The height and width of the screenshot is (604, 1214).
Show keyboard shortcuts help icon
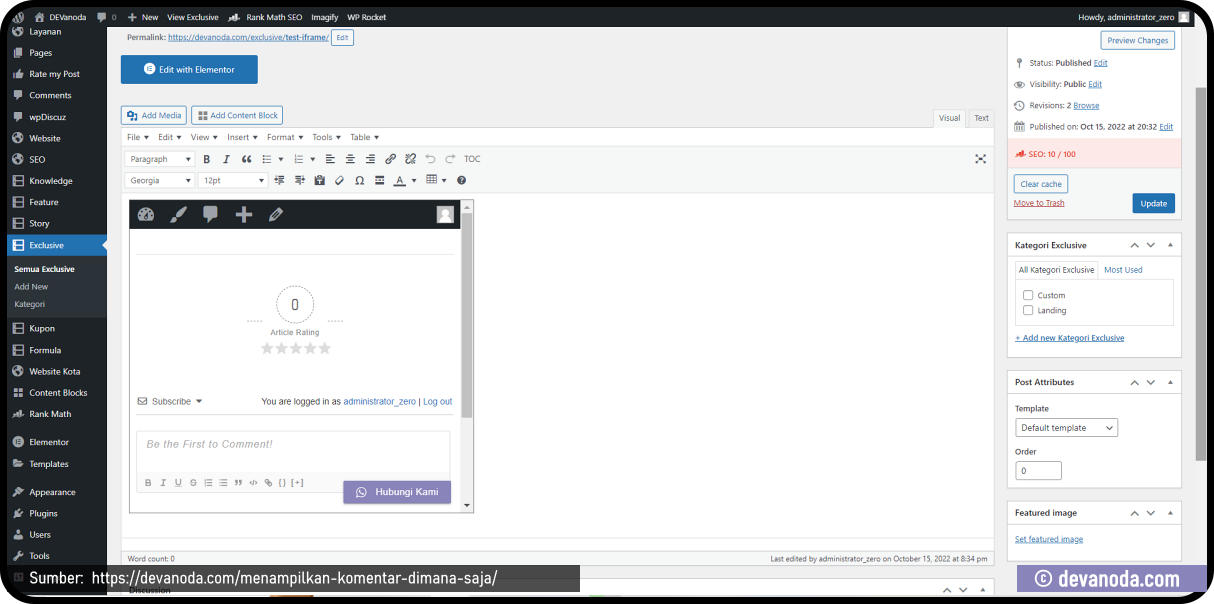click(461, 180)
